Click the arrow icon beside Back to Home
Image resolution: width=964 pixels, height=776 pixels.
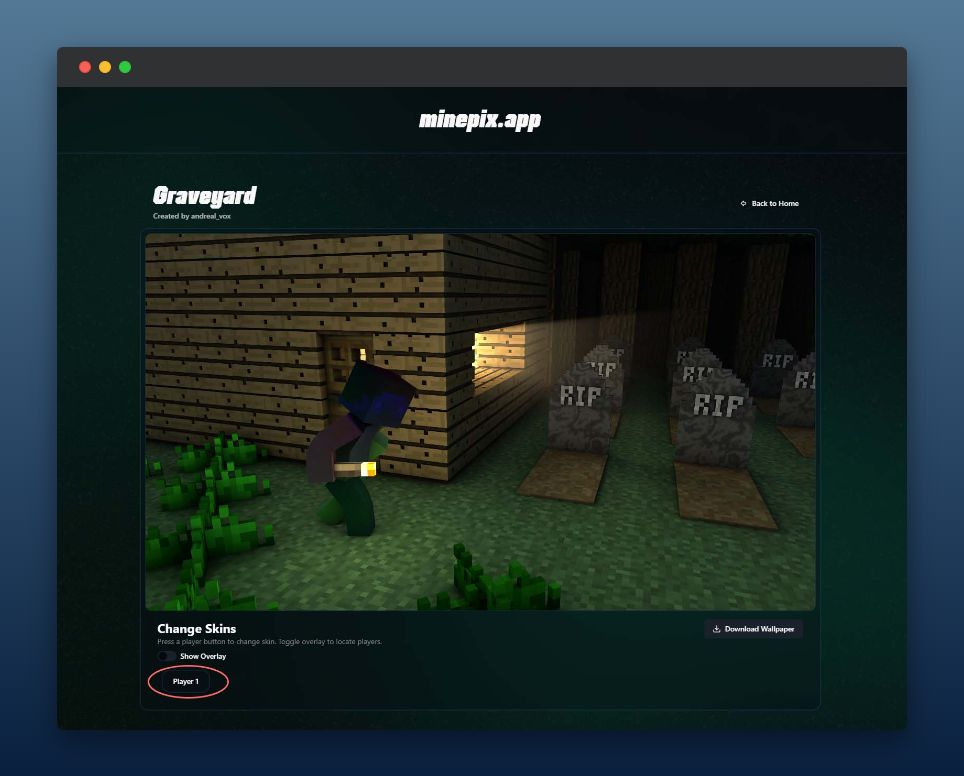743,204
